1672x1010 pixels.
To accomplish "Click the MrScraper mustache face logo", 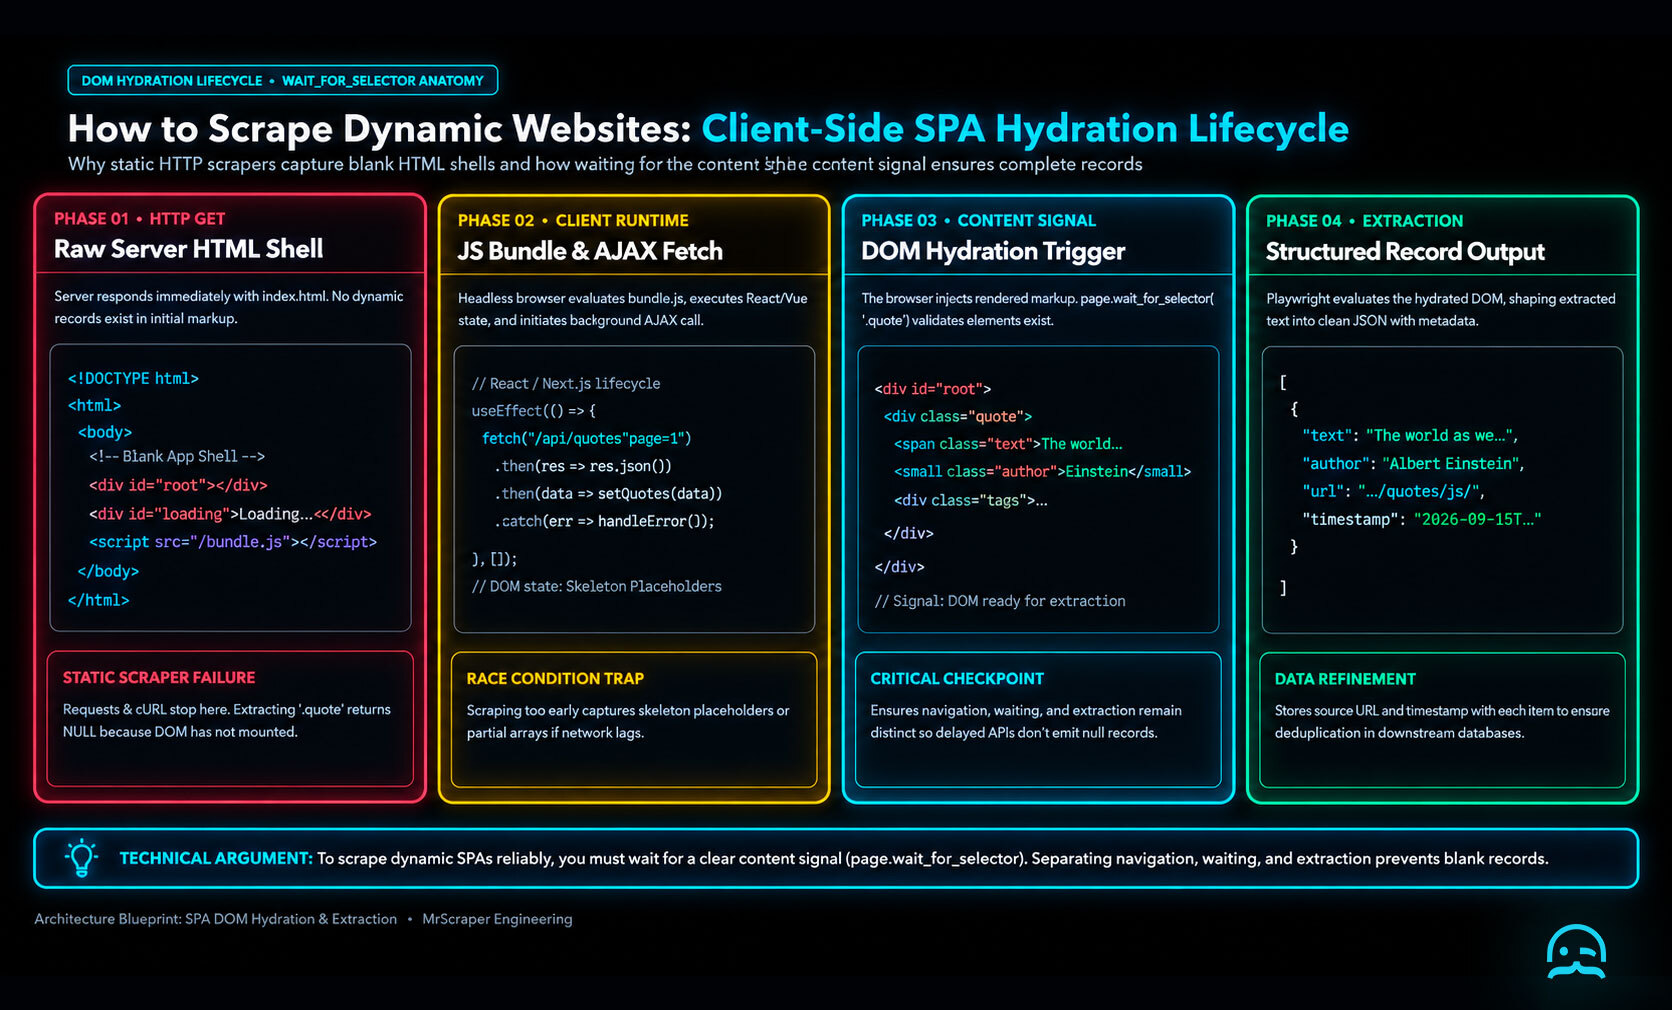I will coord(1577,952).
